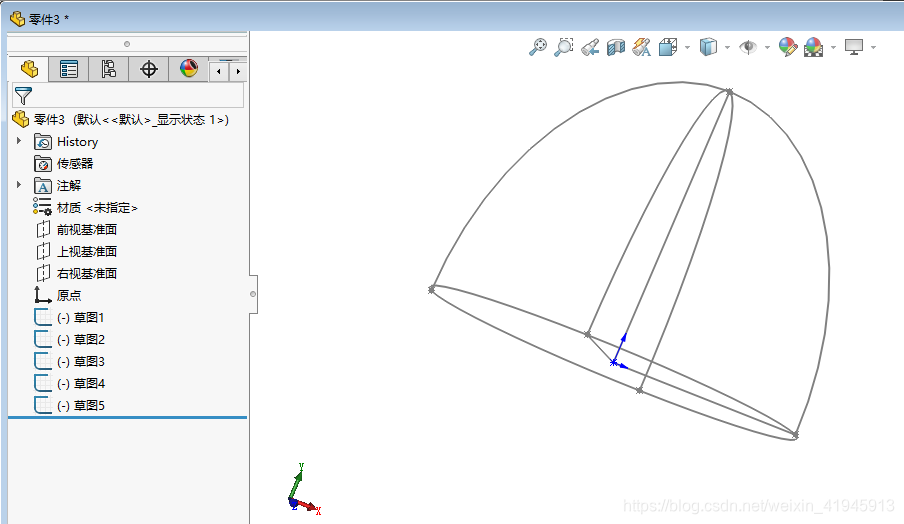Click the Hide/Show Items eye icon
This screenshot has width=904, height=524.
tap(748, 47)
